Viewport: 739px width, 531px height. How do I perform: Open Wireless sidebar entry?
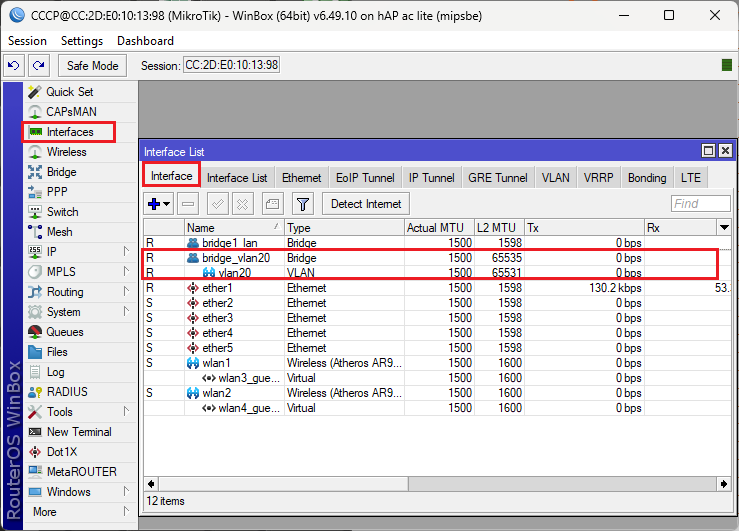click(66, 152)
